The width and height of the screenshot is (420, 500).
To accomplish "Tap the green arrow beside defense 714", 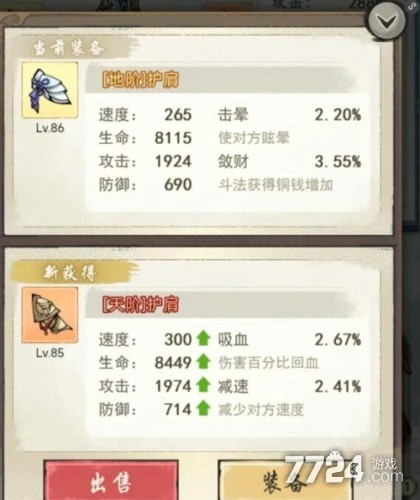I will pyautogui.click(x=203, y=409).
